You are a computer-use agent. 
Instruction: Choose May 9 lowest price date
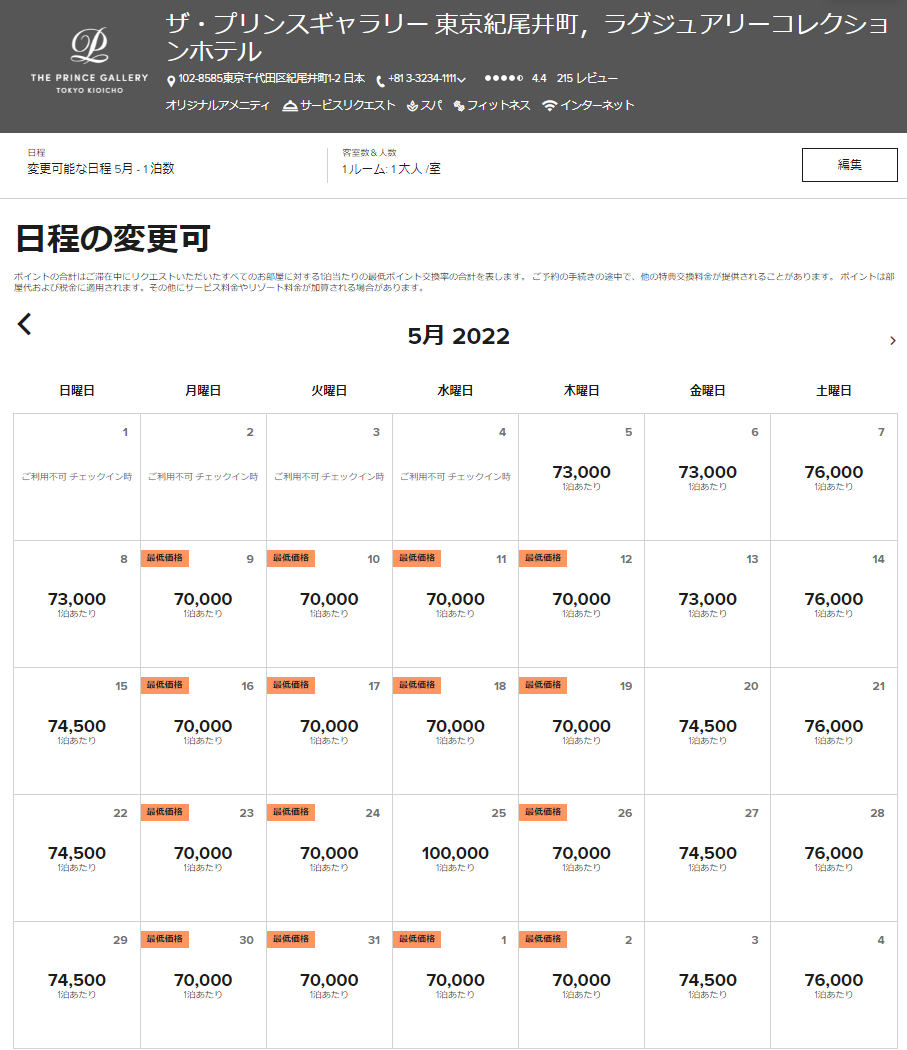(x=203, y=603)
